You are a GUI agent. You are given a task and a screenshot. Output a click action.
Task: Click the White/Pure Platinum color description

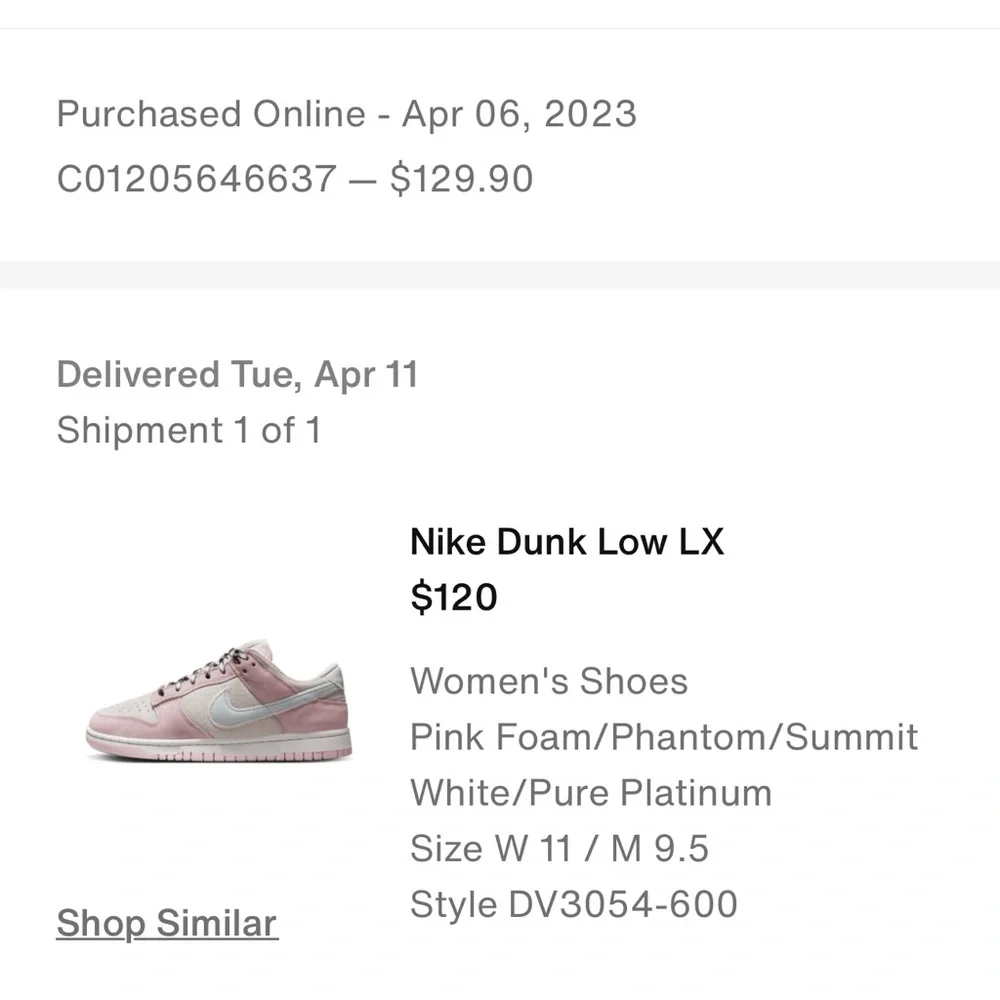coord(590,792)
